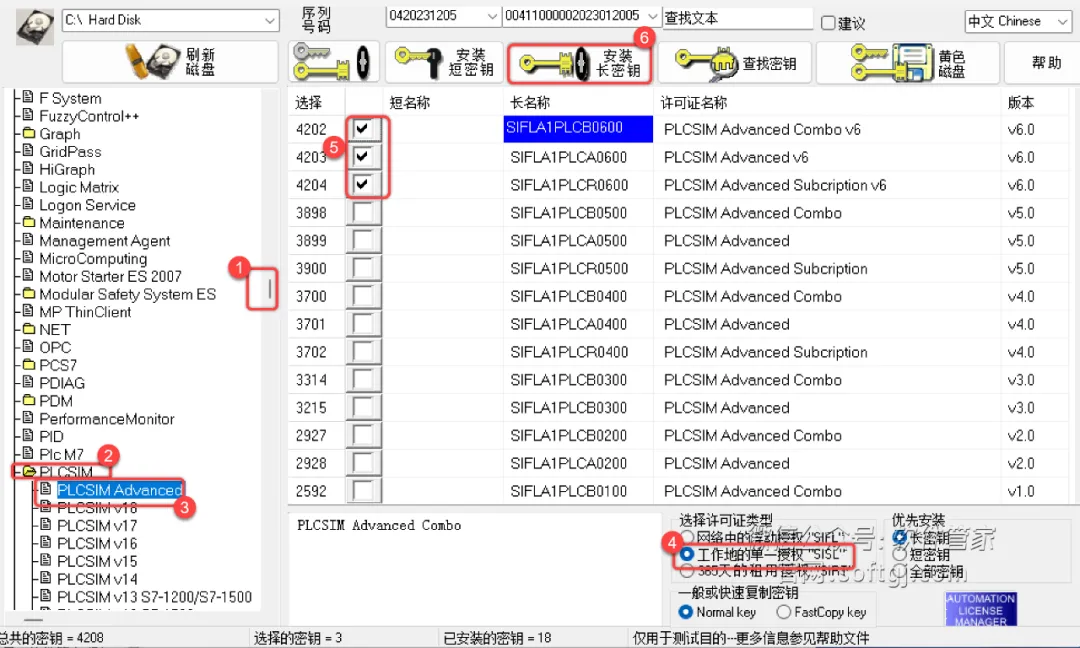Click the unlabeled key icon button
The height and width of the screenshot is (648, 1080).
pyautogui.click(x=334, y=62)
